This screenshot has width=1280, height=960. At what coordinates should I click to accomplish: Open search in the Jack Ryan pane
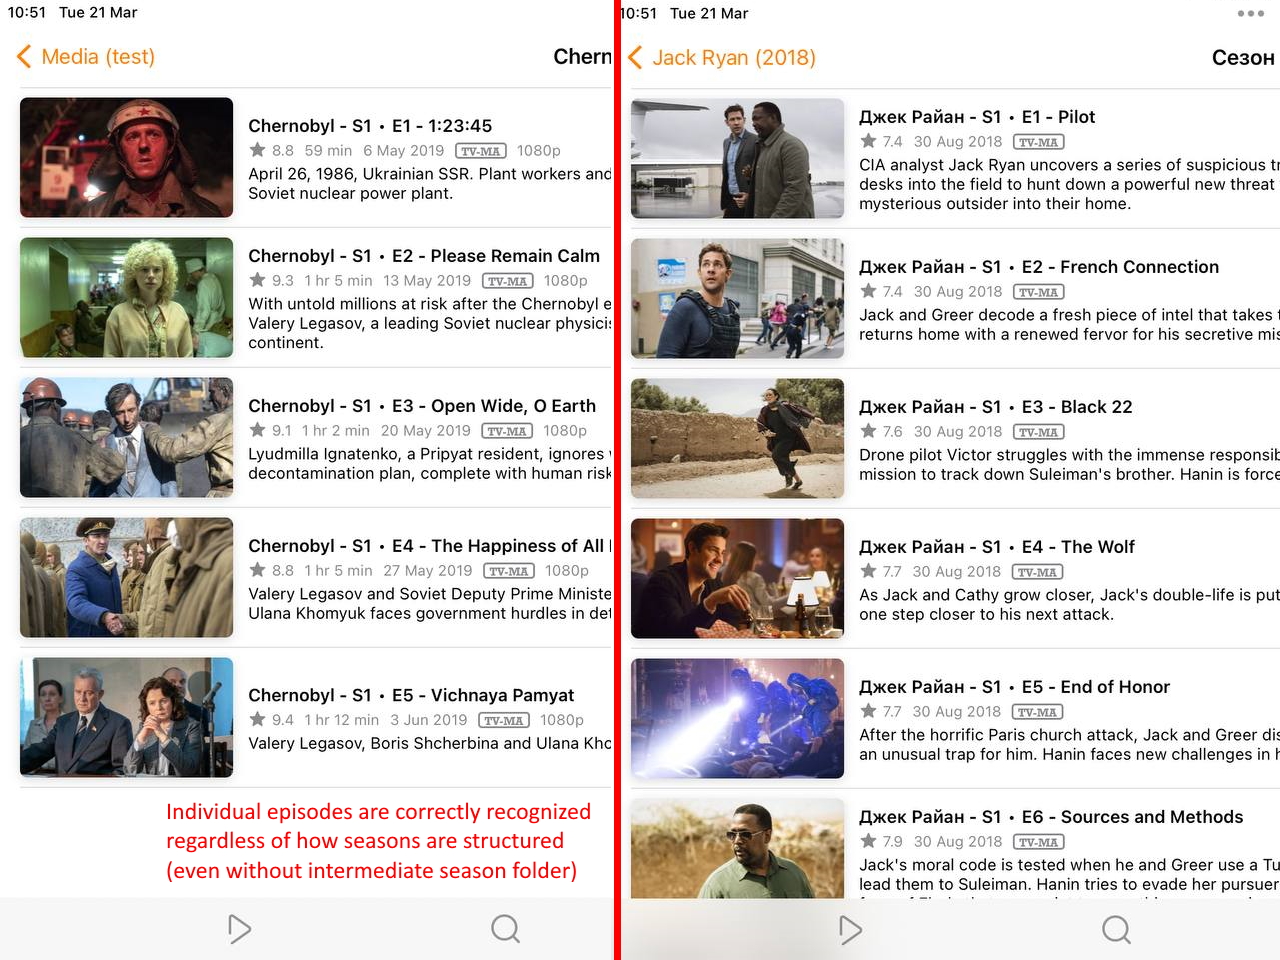(x=1117, y=930)
